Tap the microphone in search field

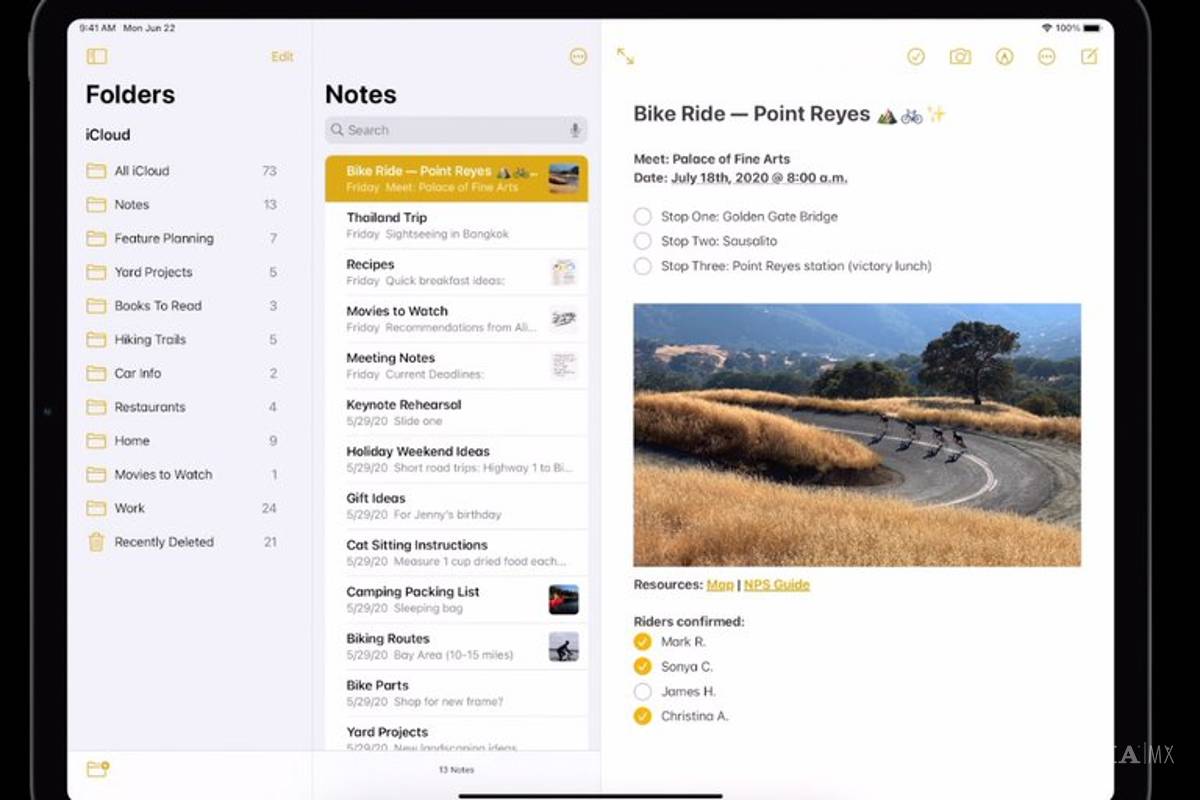pos(575,130)
